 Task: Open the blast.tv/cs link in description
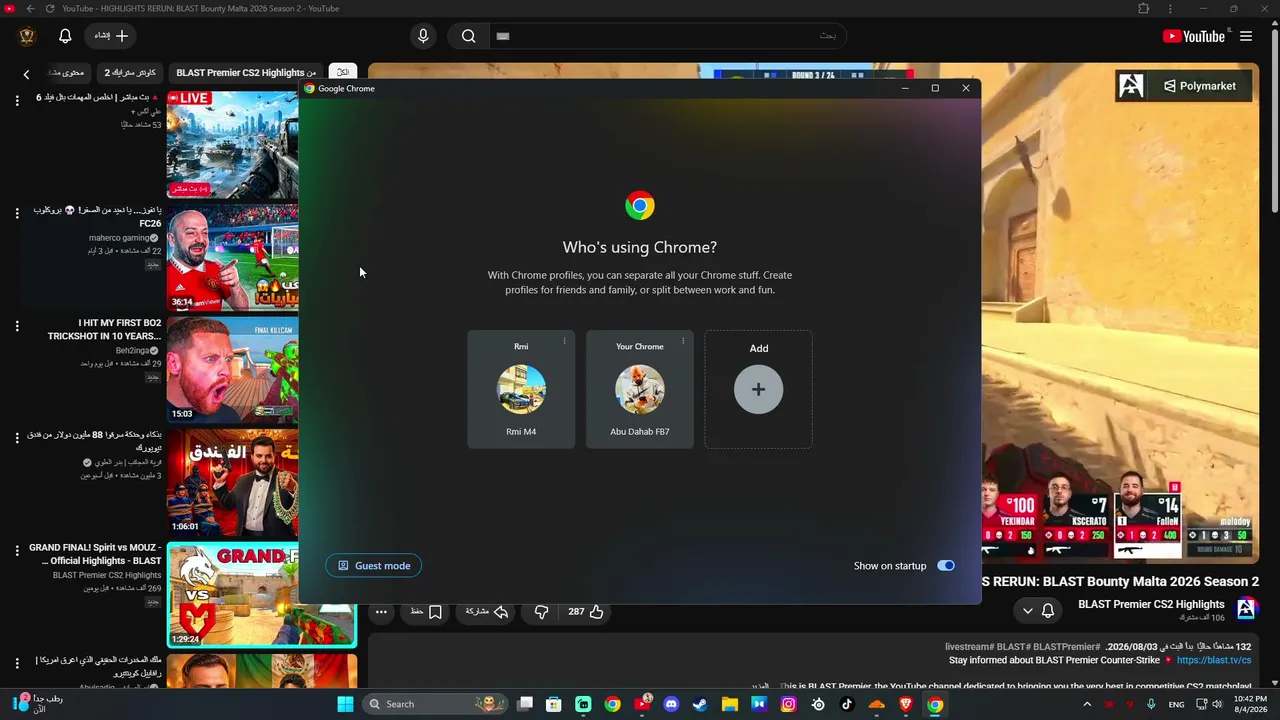point(1214,661)
